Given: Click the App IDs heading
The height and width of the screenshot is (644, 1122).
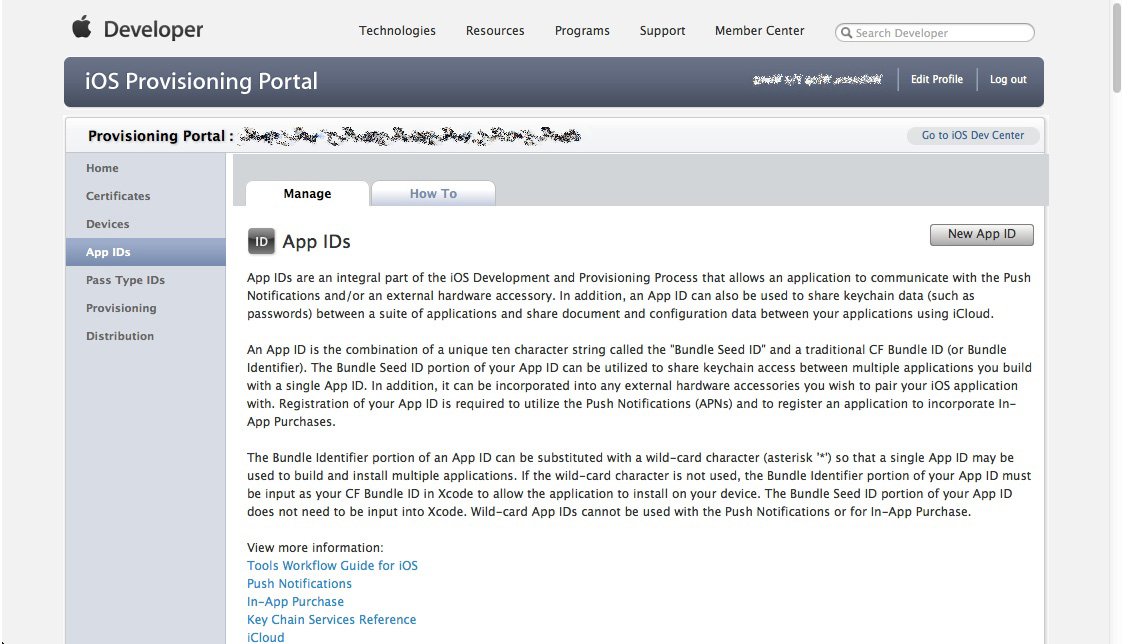Looking at the screenshot, I should (316, 242).
